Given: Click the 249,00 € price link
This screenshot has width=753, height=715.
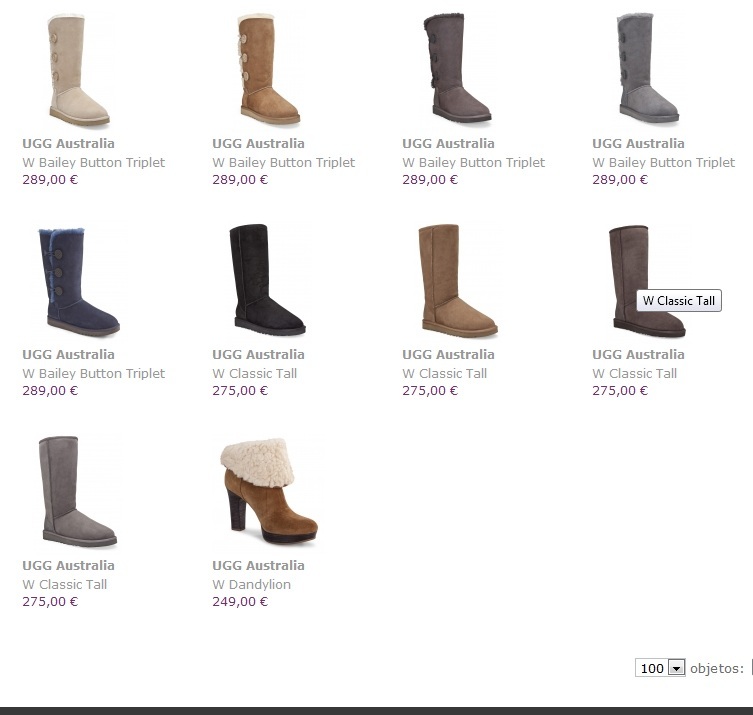Looking at the screenshot, I should [240, 602].
